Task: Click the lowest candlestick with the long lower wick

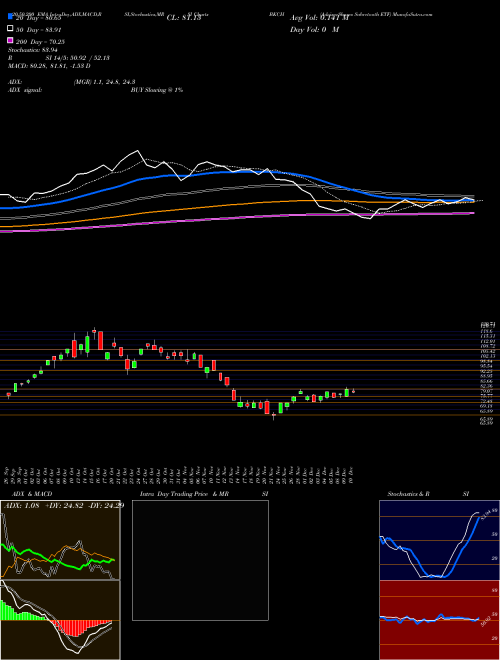Action: coord(274,416)
